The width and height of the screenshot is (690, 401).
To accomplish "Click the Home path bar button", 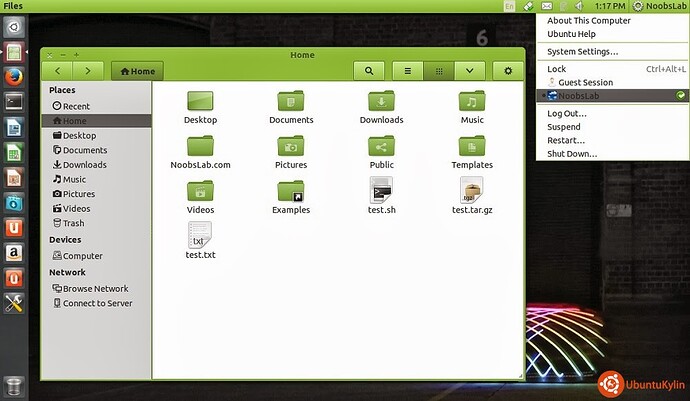I will (x=137, y=71).
